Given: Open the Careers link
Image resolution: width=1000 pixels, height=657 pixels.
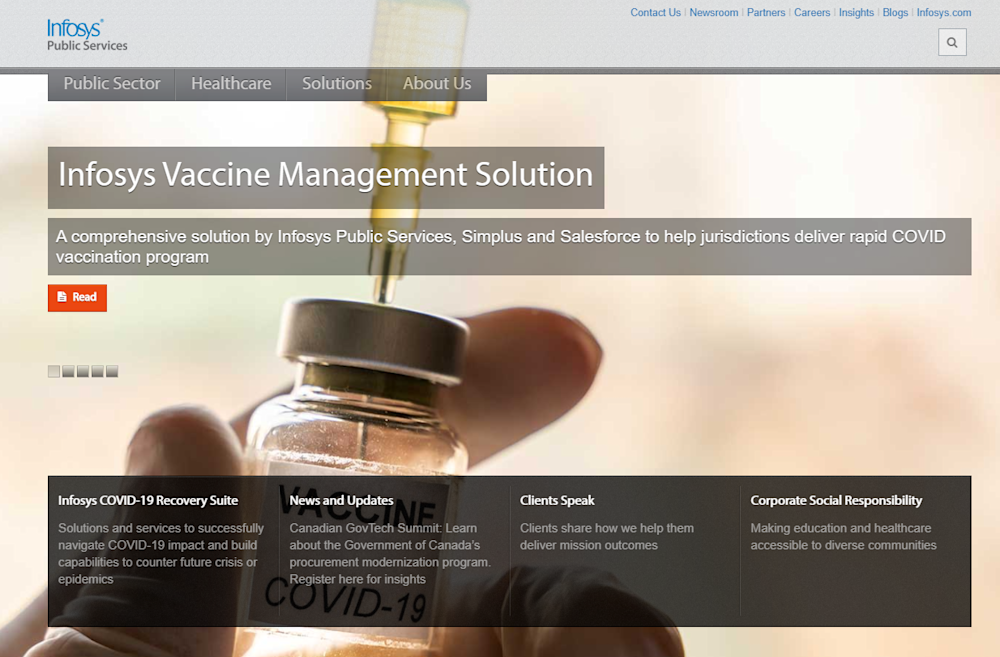Looking at the screenshot, I should pyautogui.click(x=812, y=12).
